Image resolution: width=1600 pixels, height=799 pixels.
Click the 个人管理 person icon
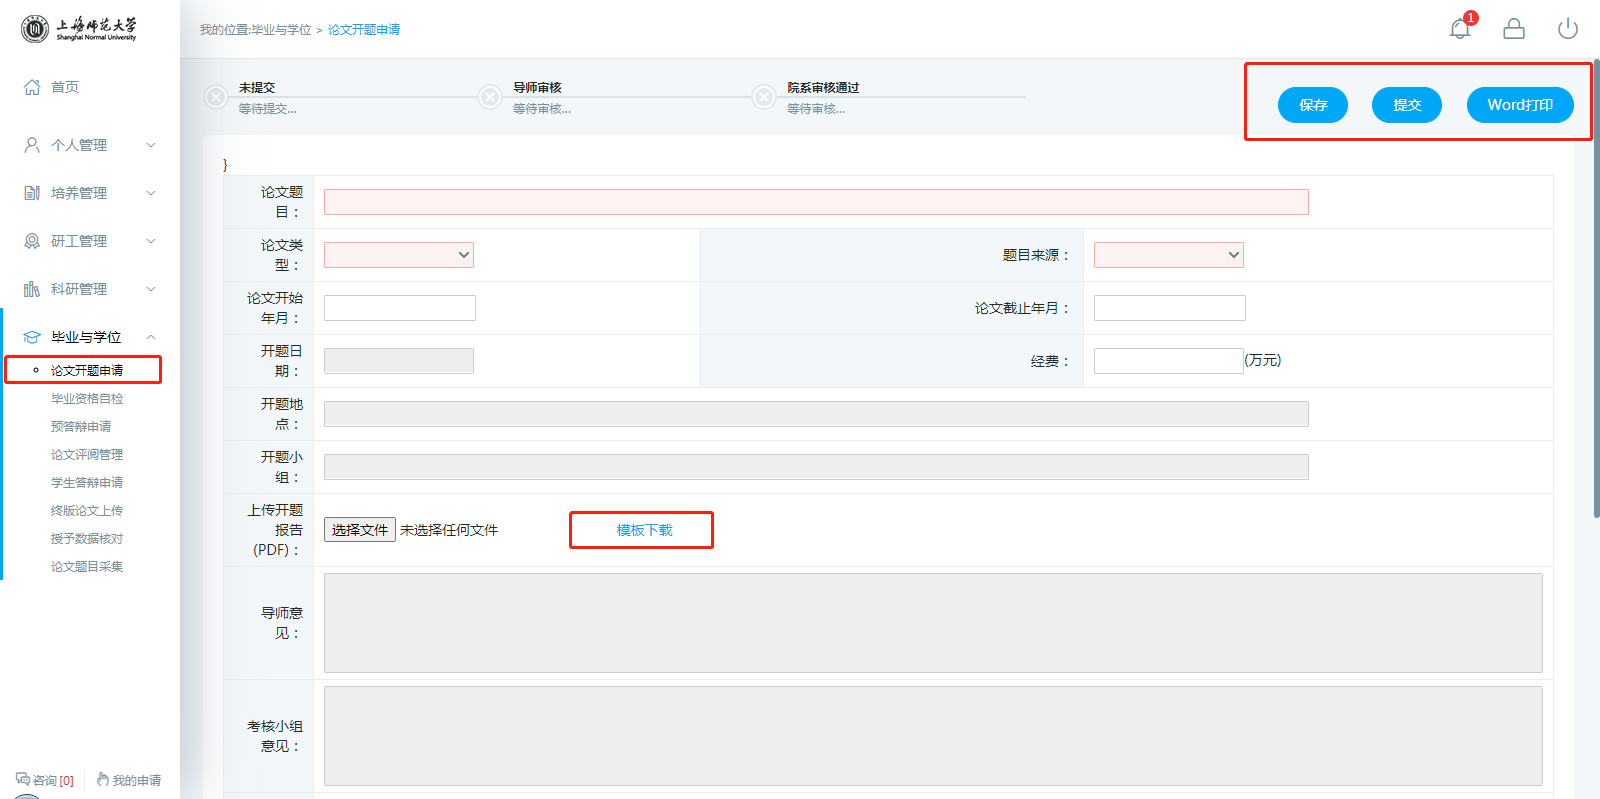coord(32,145)
